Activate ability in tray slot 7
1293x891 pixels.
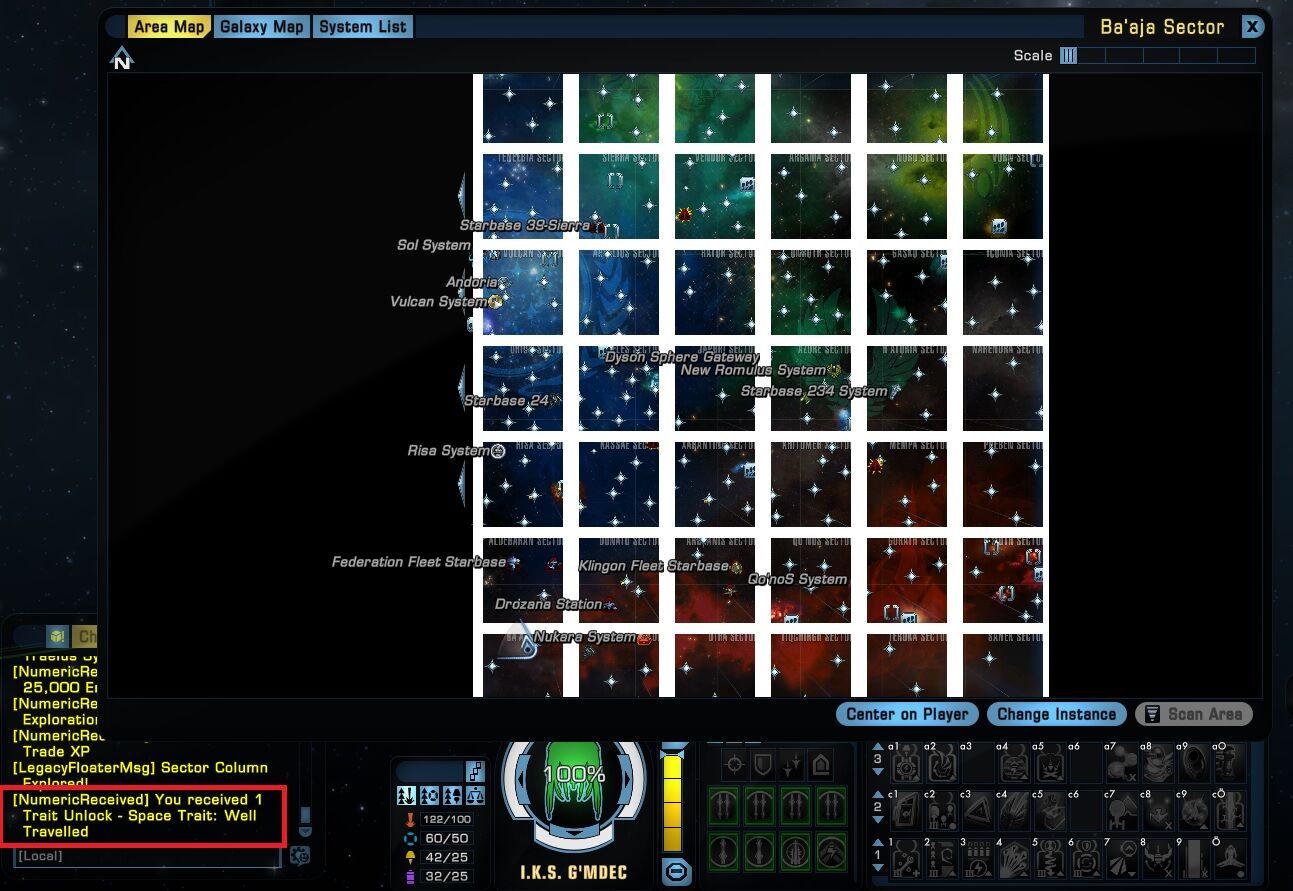[x=1122, y=859]
